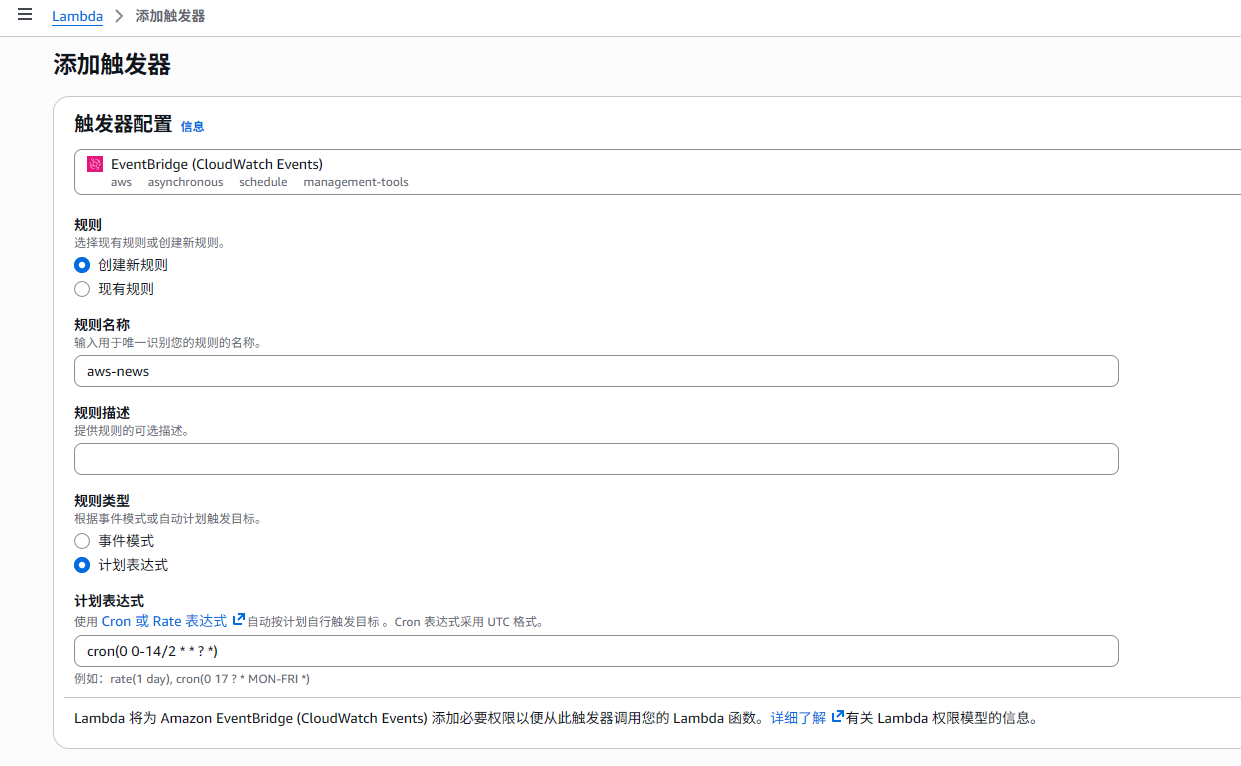Click into the empty 规则描述 field
Screen dimensions: 1241x766
click(x=596, y=459)
